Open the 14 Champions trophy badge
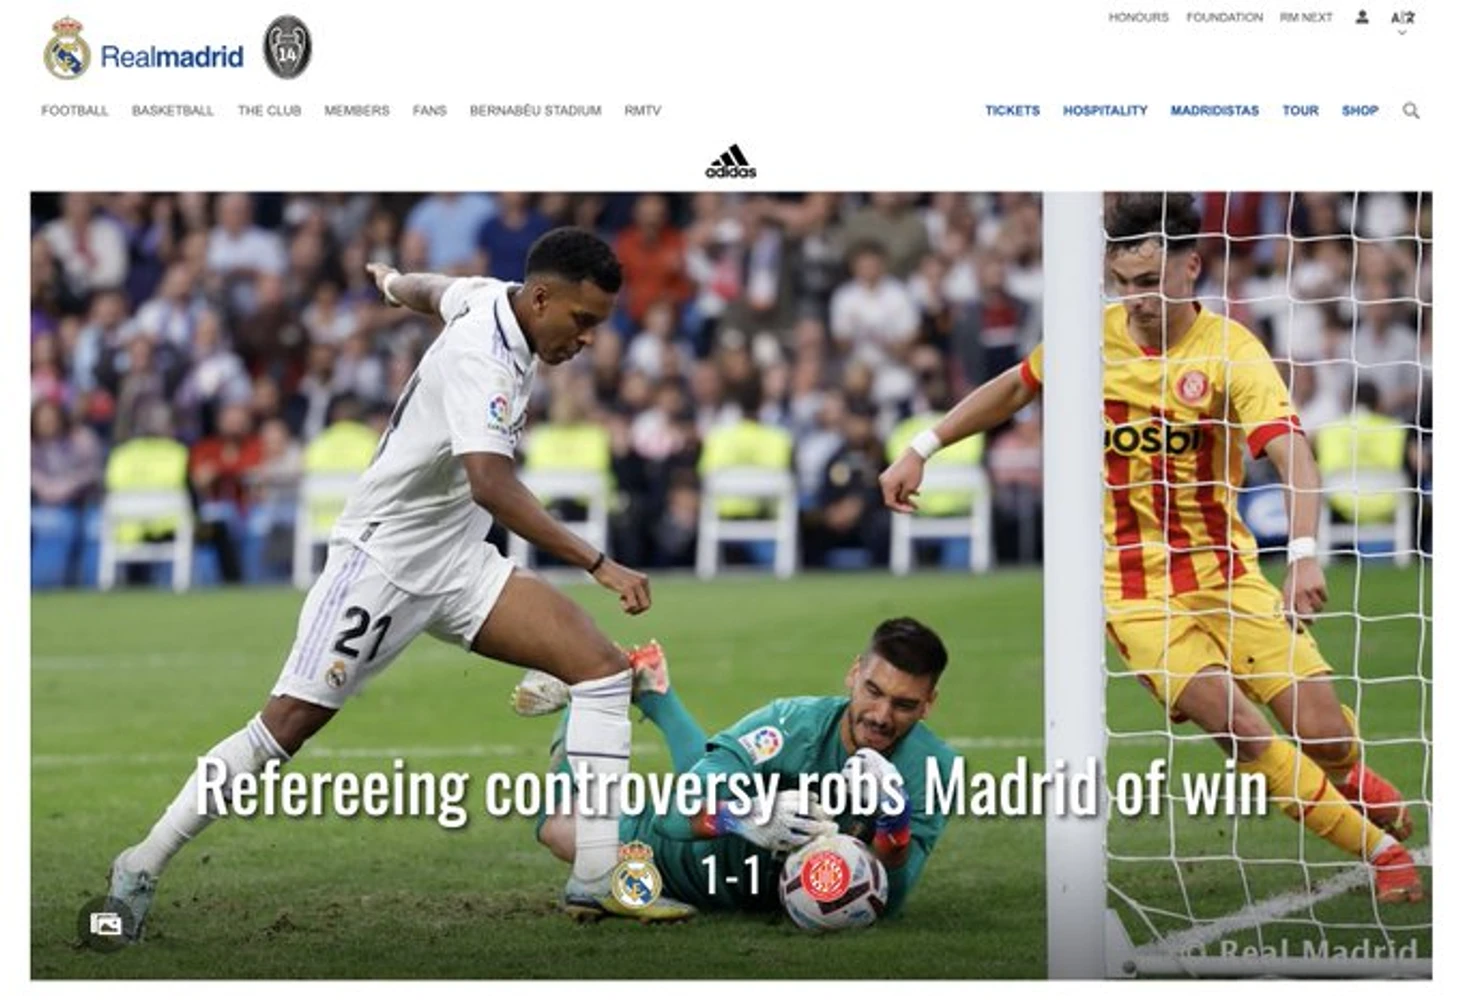This screenshot has height=1003, width=1460. point(287,48)
